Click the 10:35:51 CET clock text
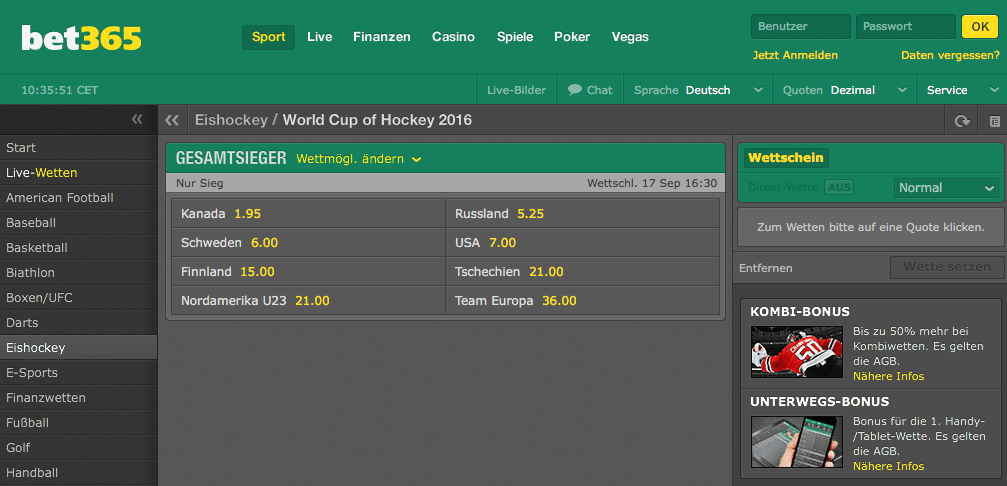Image resolution: width=1007 pixels, height=486 pixels. (60, 90)
